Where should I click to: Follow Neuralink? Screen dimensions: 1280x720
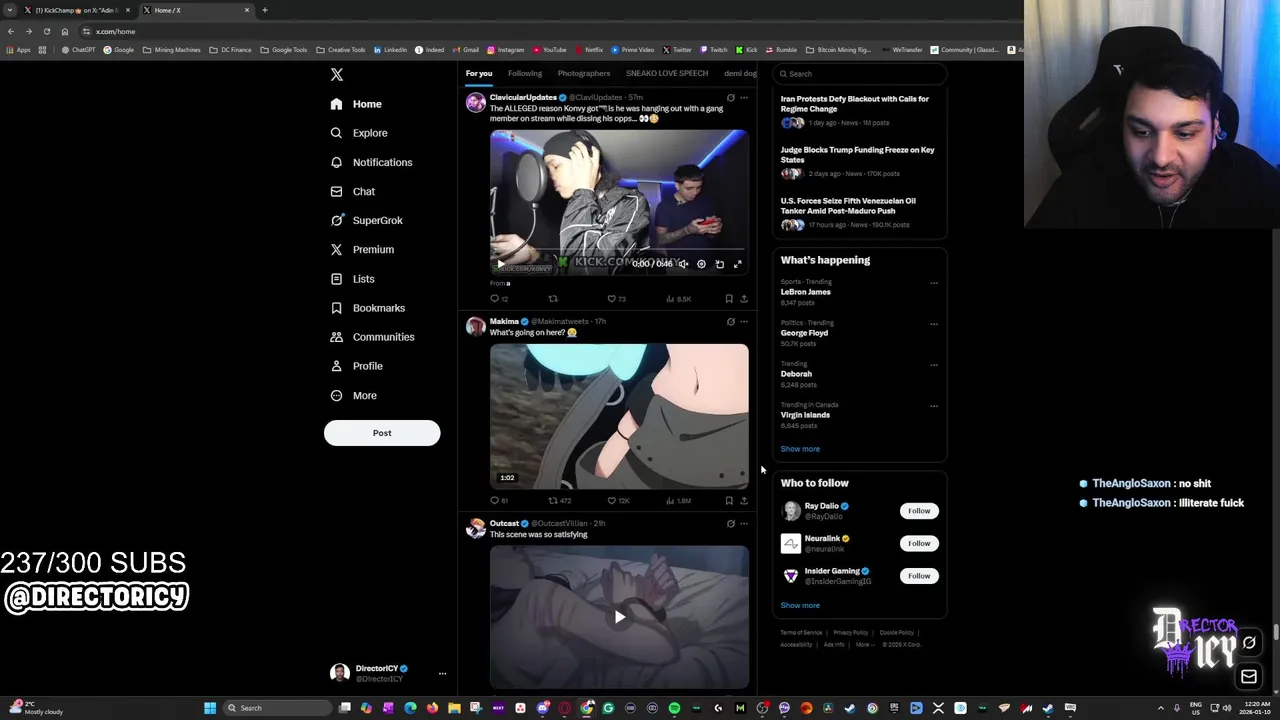[919, 543]
